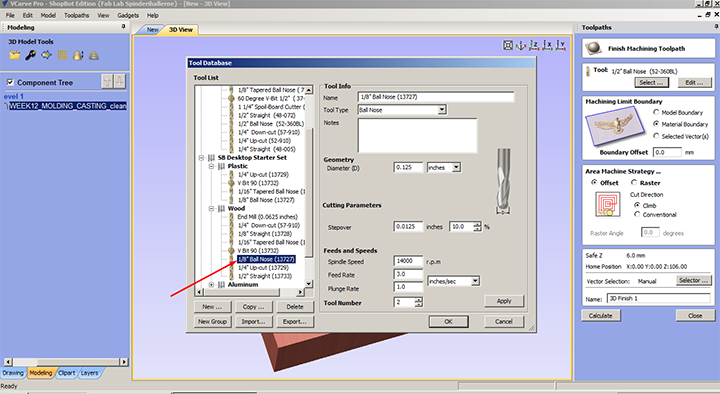Click the New... tool button
Viewport: 720px width, 394px height.
pos(212,307)
